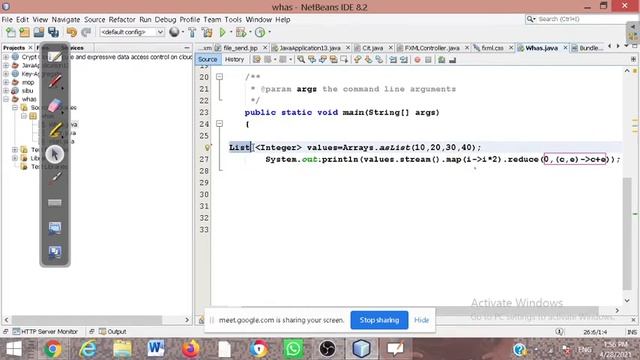Click the Windows Start button
640x360 pixels.
[x=14, y=349]
